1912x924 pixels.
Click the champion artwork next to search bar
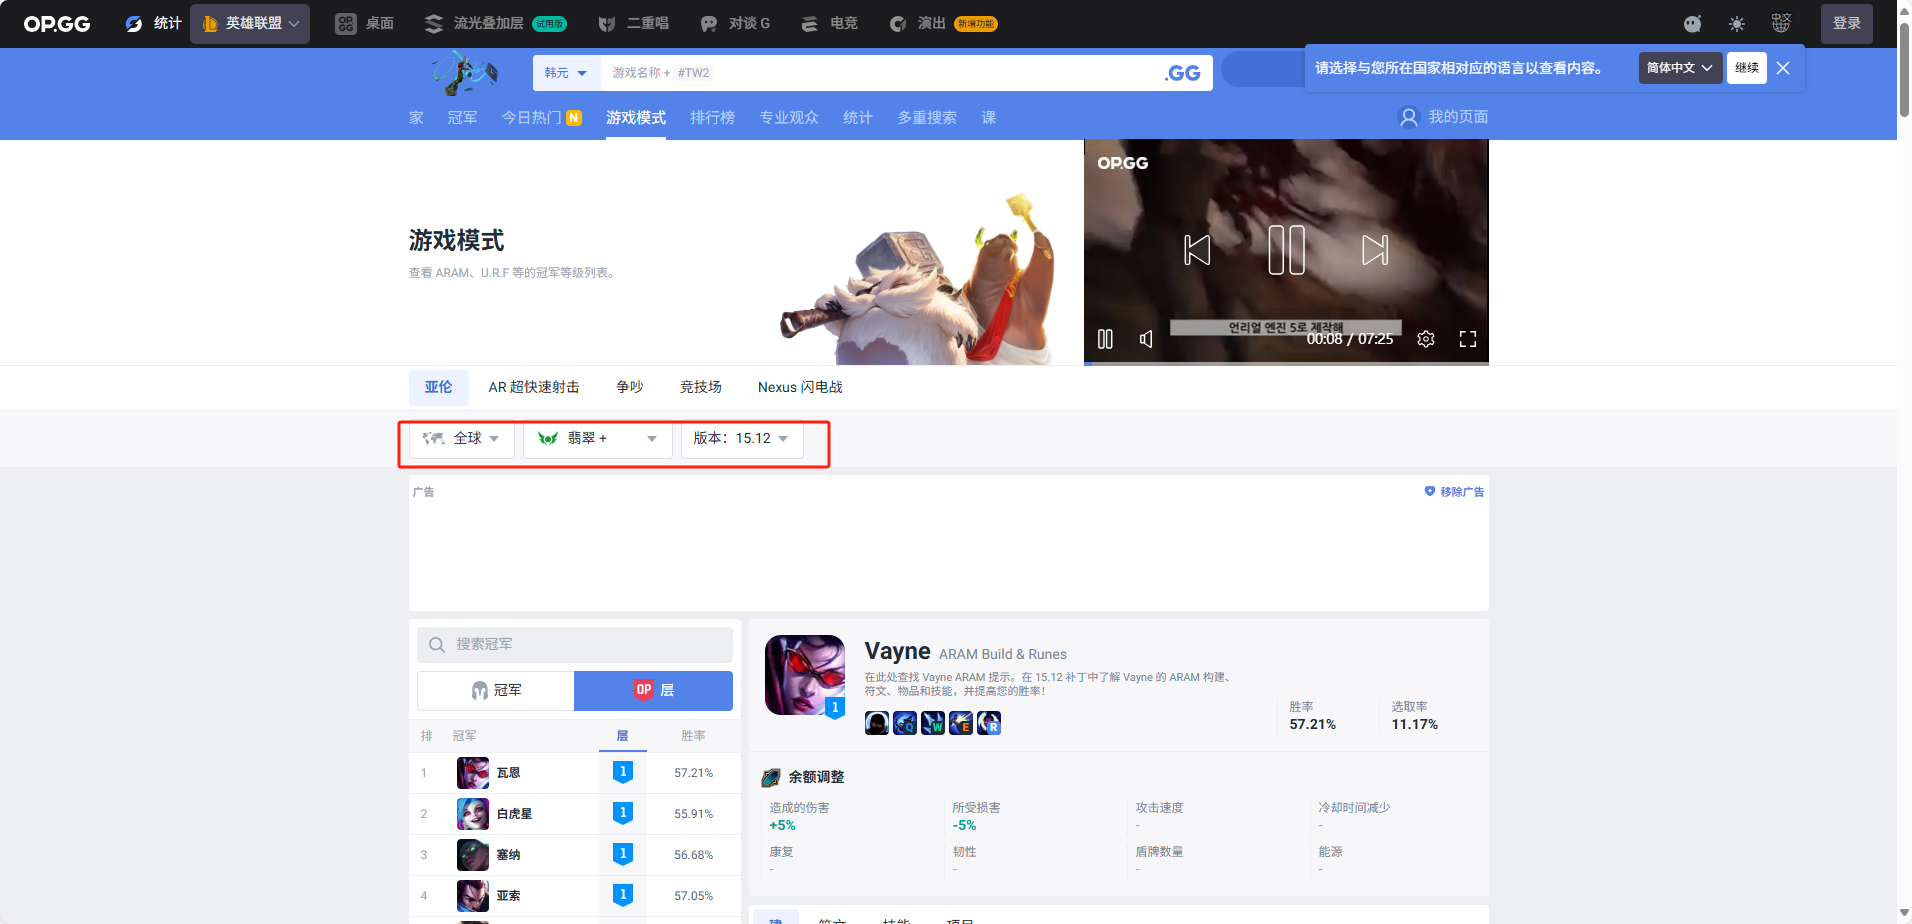pos(464,72)
